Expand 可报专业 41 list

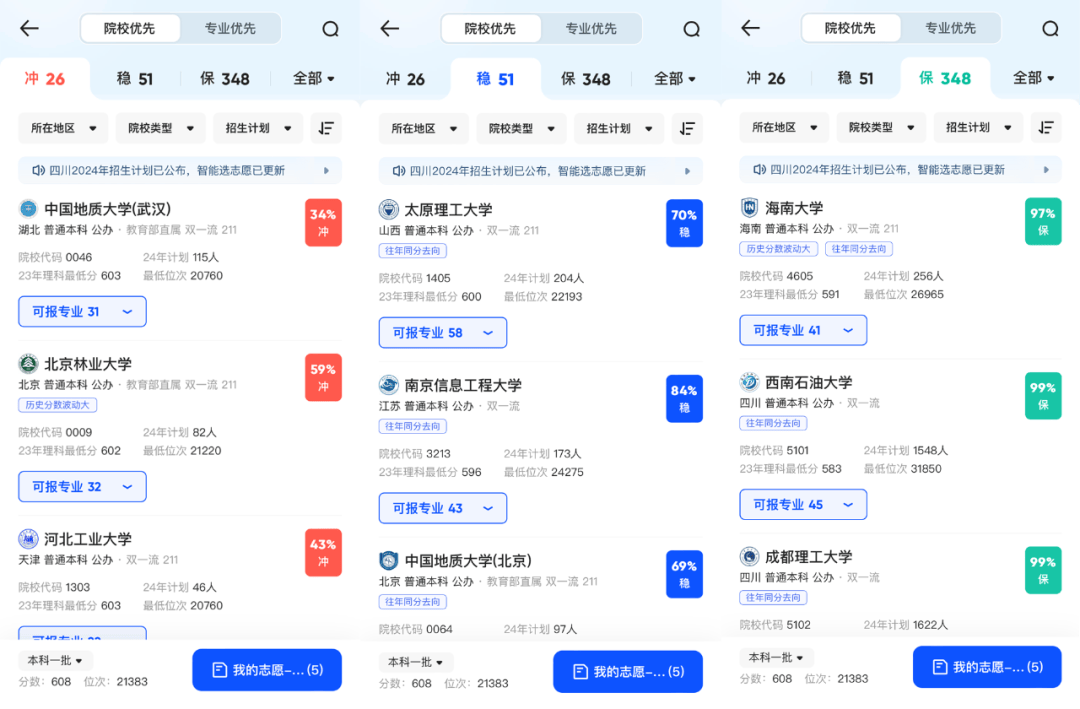[x=803, y=331]
